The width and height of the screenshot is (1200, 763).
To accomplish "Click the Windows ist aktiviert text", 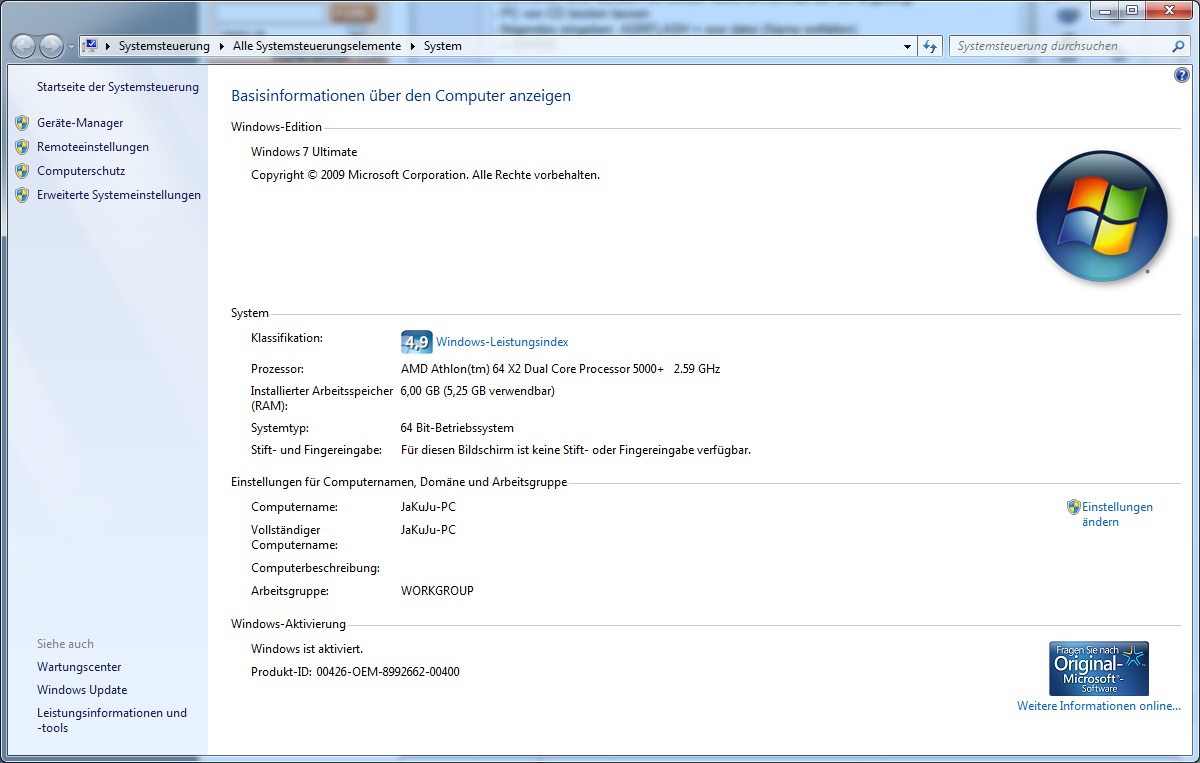I will coord(307,649).
